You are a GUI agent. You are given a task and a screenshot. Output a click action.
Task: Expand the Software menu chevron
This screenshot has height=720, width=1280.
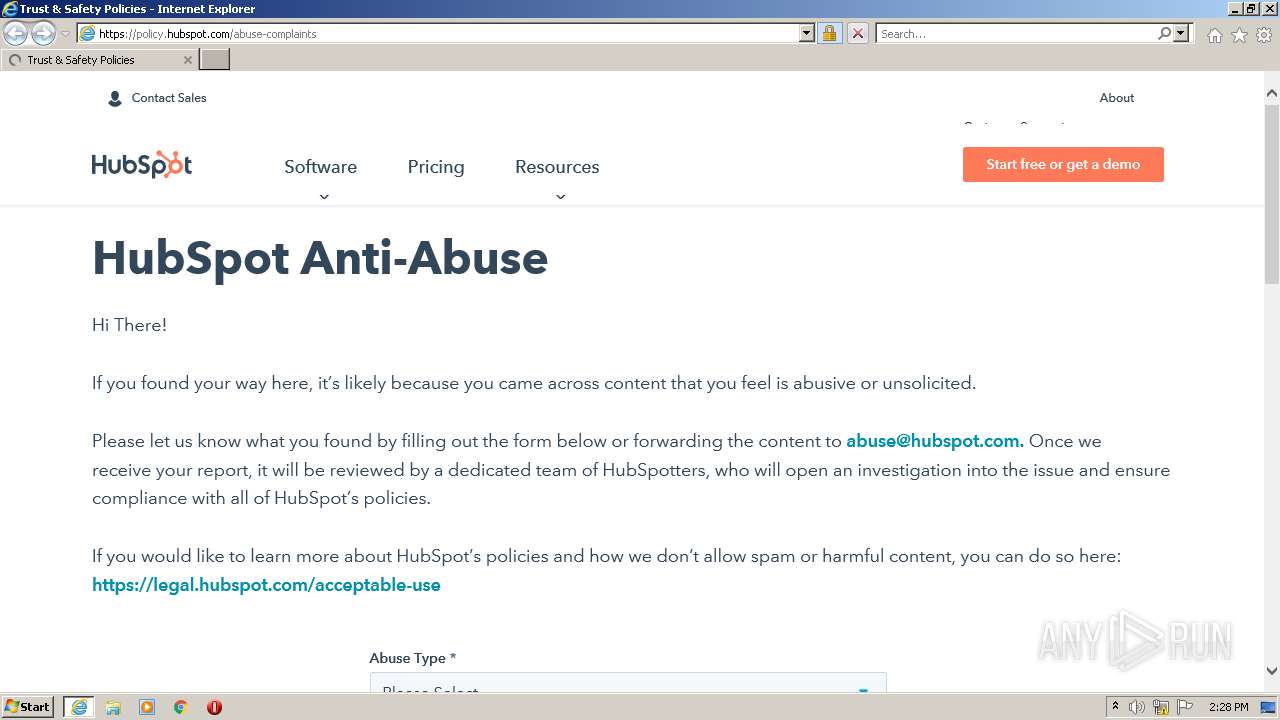point(323,197)
